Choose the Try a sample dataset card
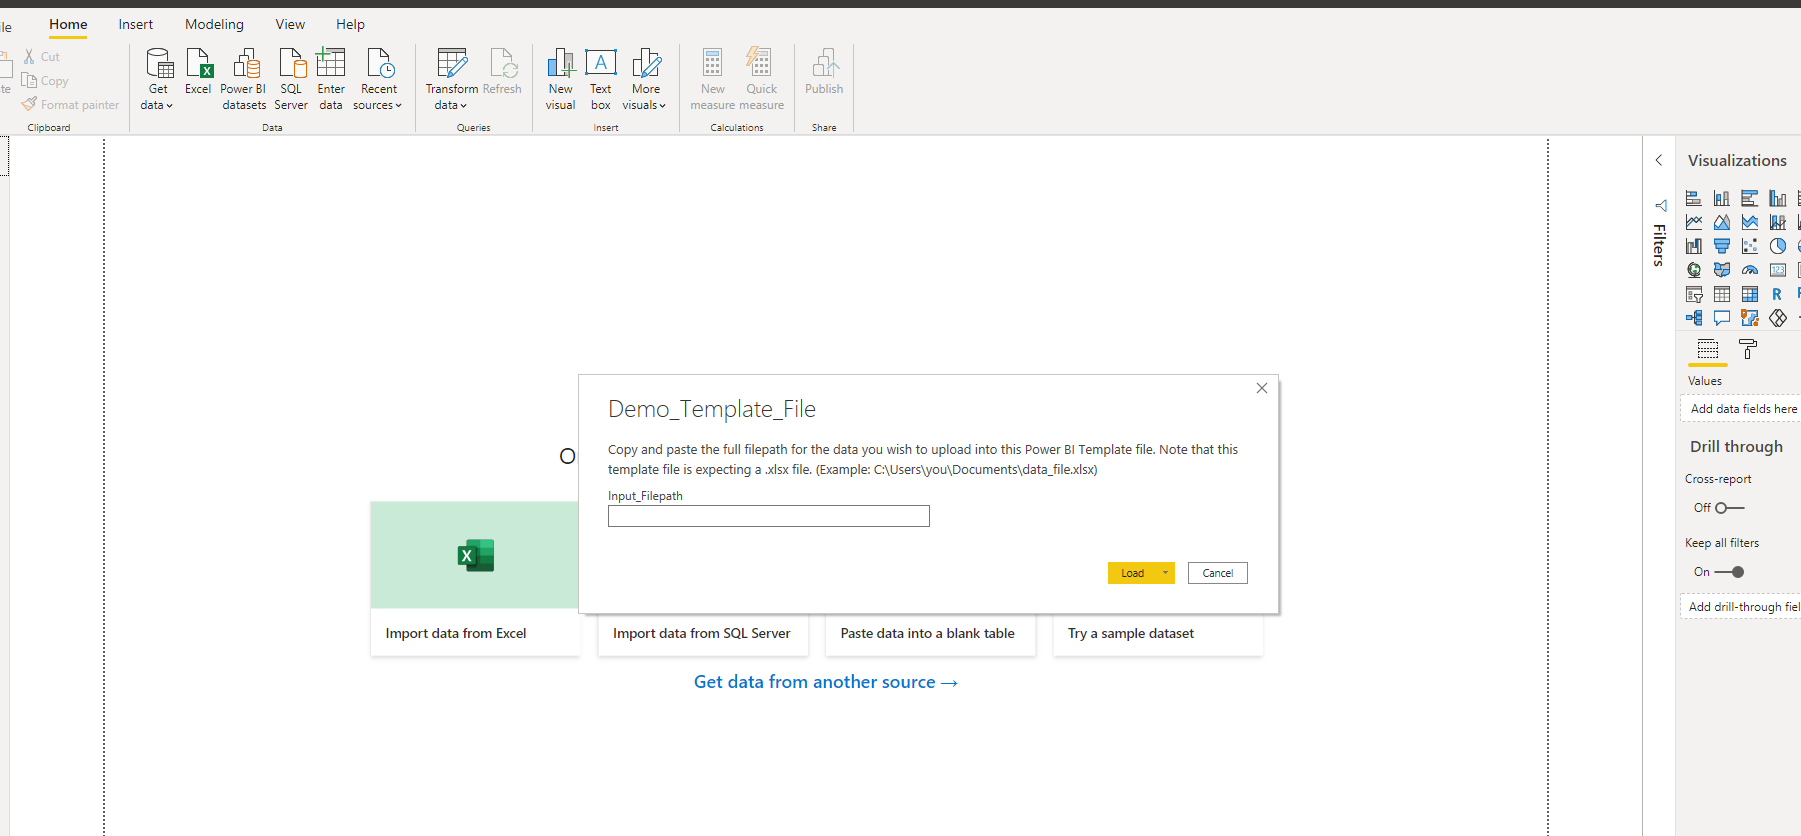1801x836 pixels. (x=1158, y=634)
